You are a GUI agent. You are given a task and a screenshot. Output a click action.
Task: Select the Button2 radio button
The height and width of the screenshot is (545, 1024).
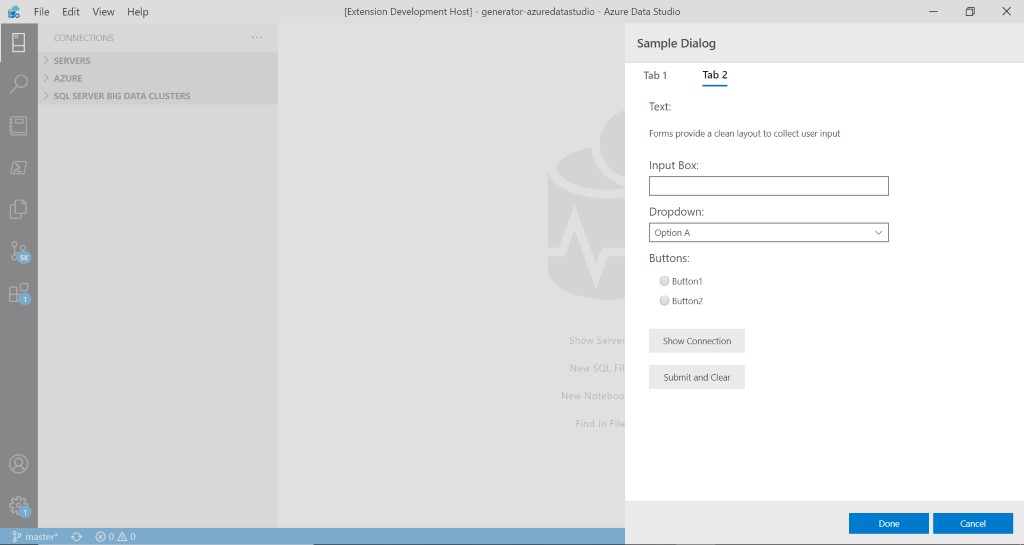(664, 301)
